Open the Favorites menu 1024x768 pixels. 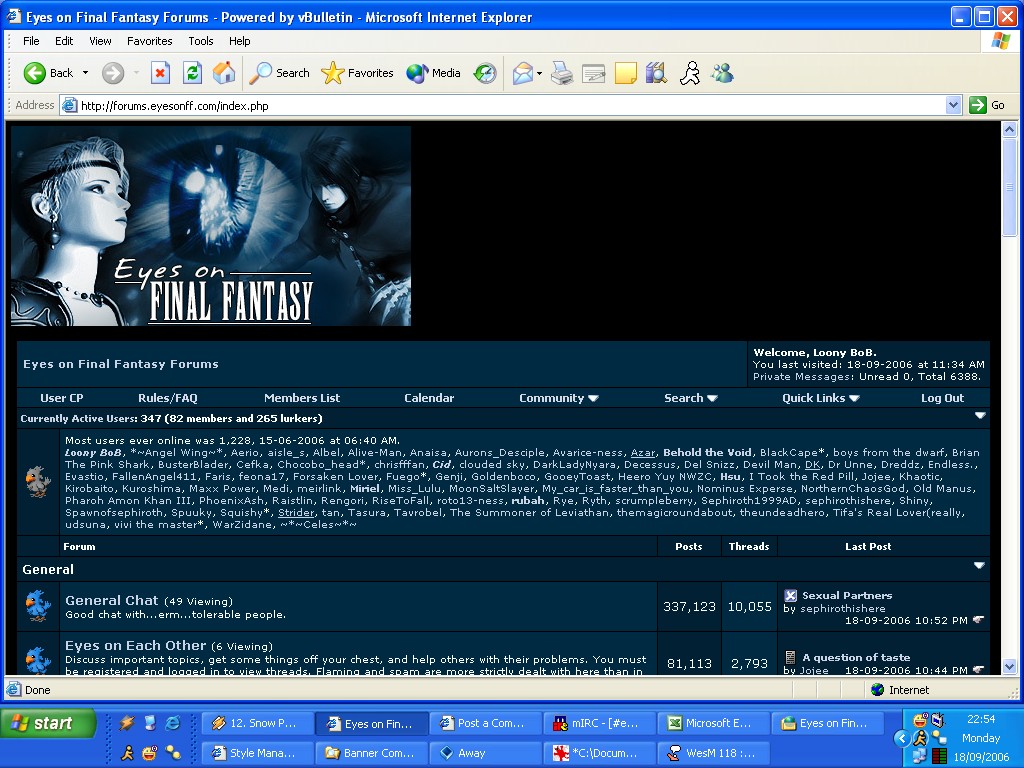click(150, 41)
